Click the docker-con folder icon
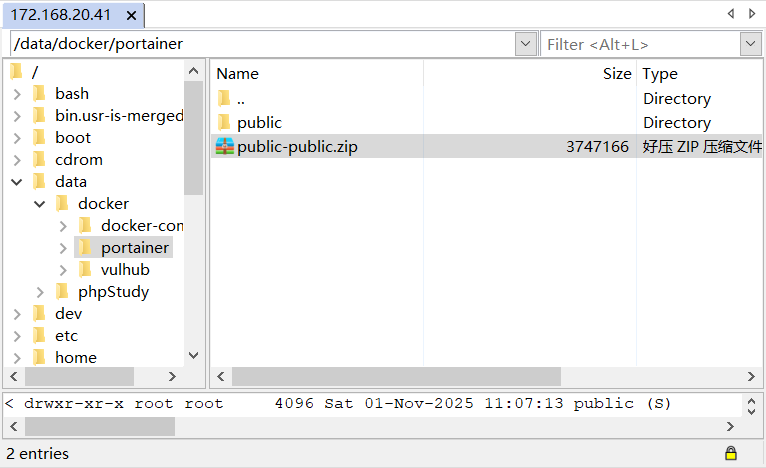 point(85,225)
